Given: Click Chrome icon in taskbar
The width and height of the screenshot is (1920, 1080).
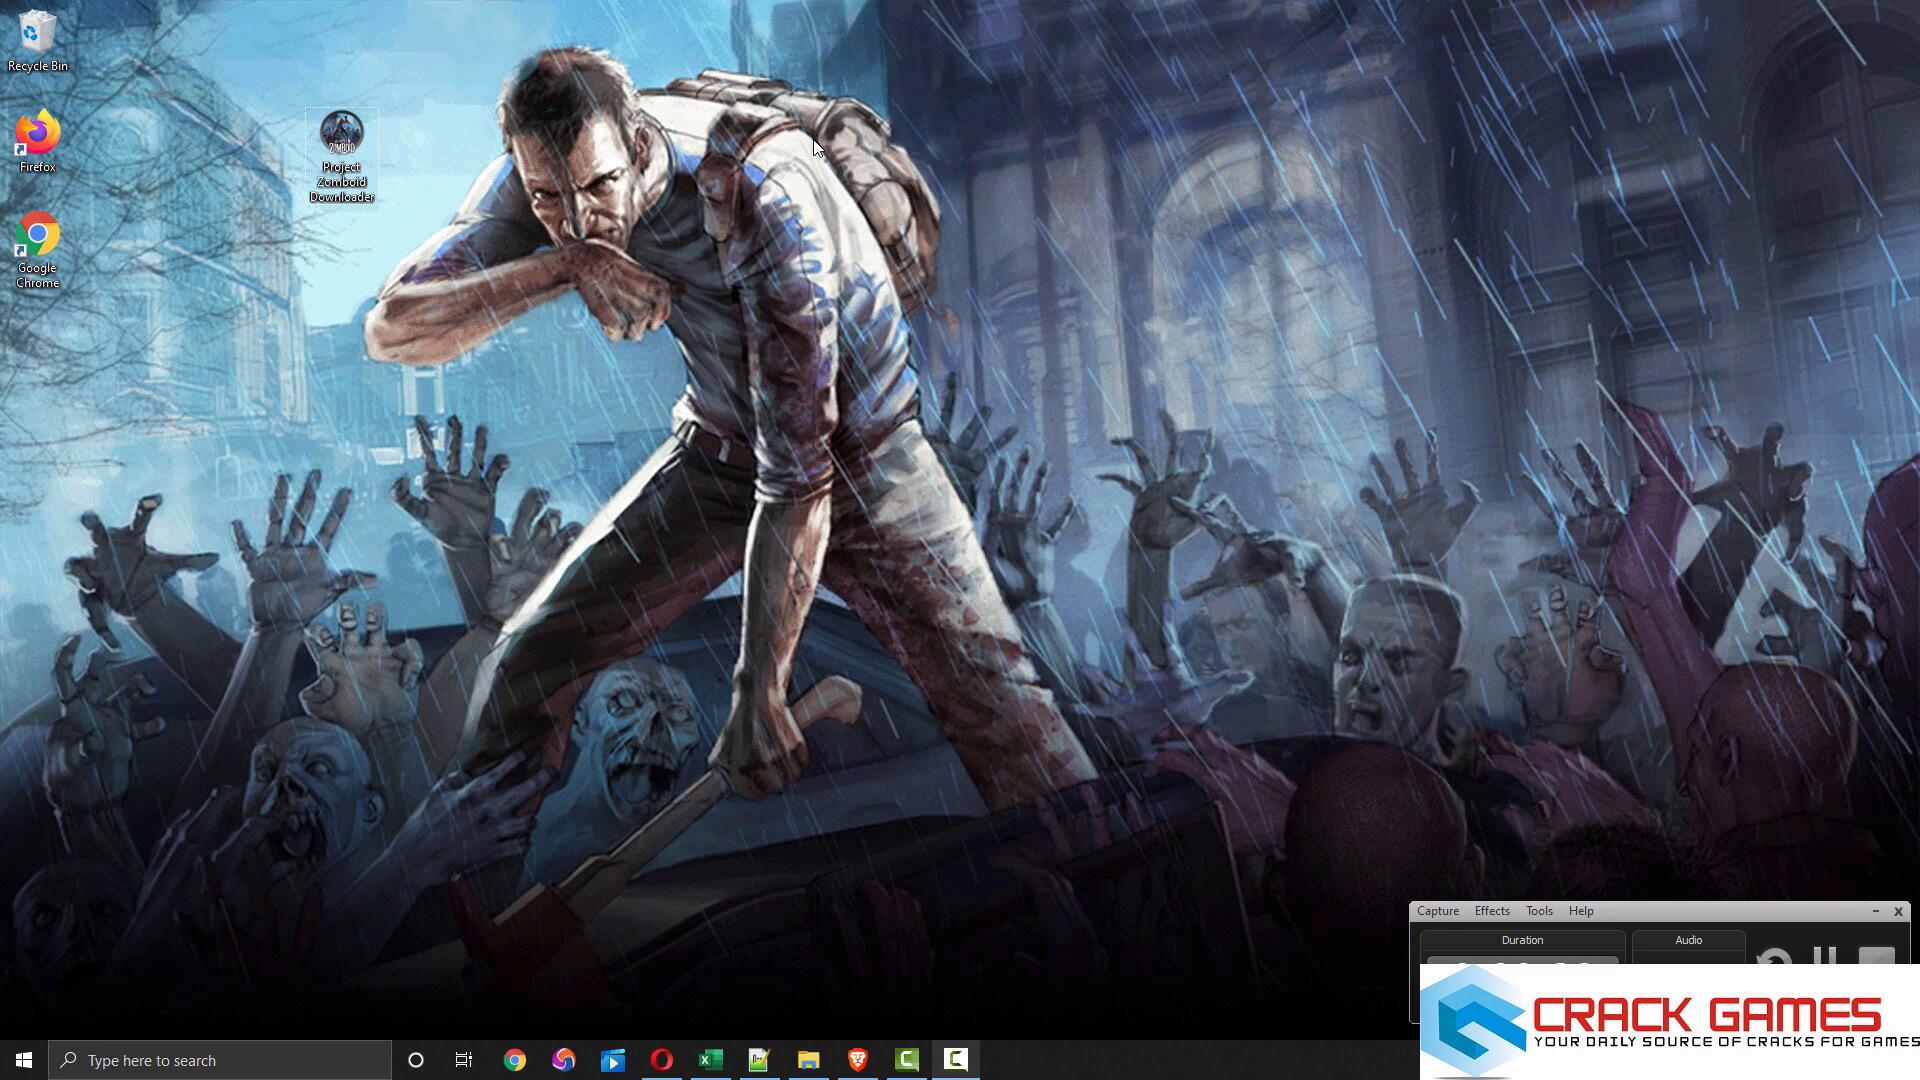Looking at the screenshot, I should (x=515, y=1060).
